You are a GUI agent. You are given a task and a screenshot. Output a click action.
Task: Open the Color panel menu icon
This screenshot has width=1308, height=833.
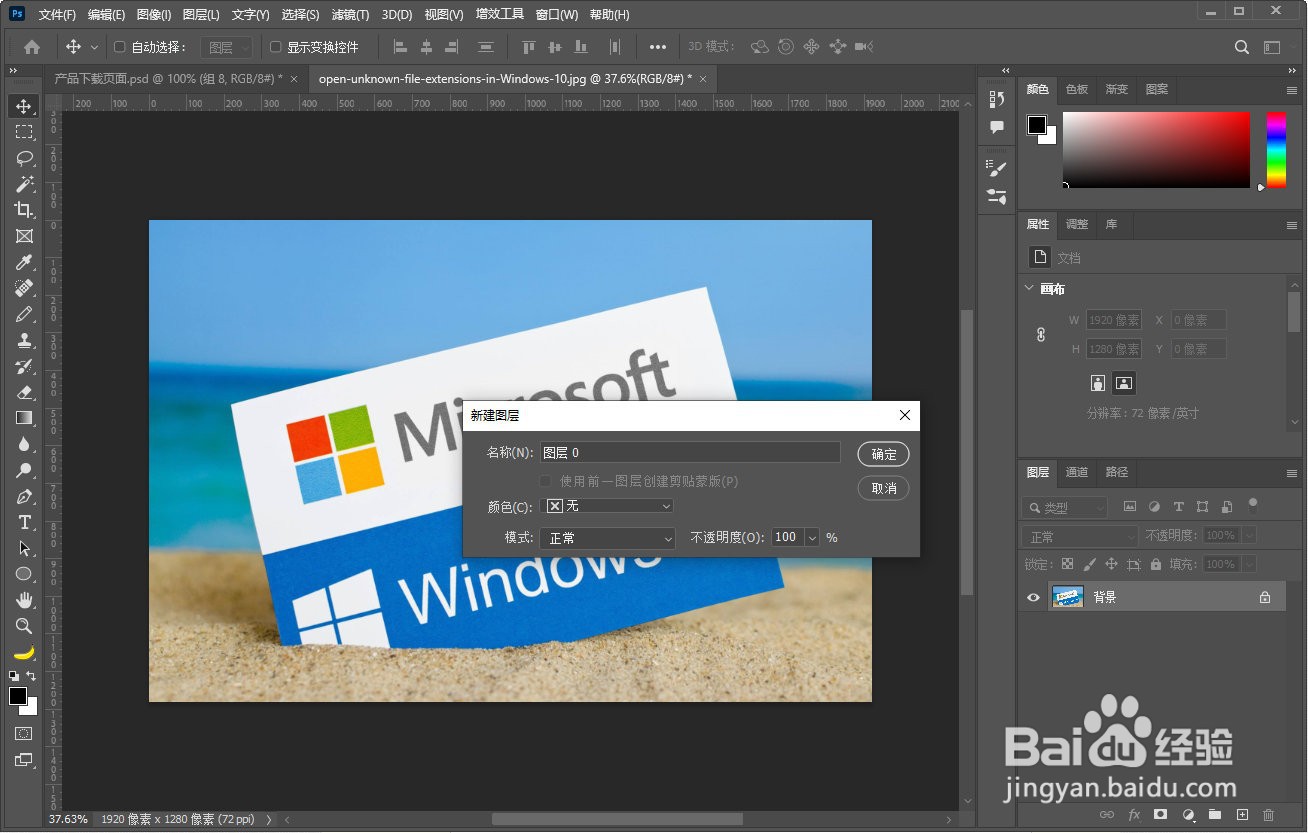pyautogui.click(x=1292, y=90)
